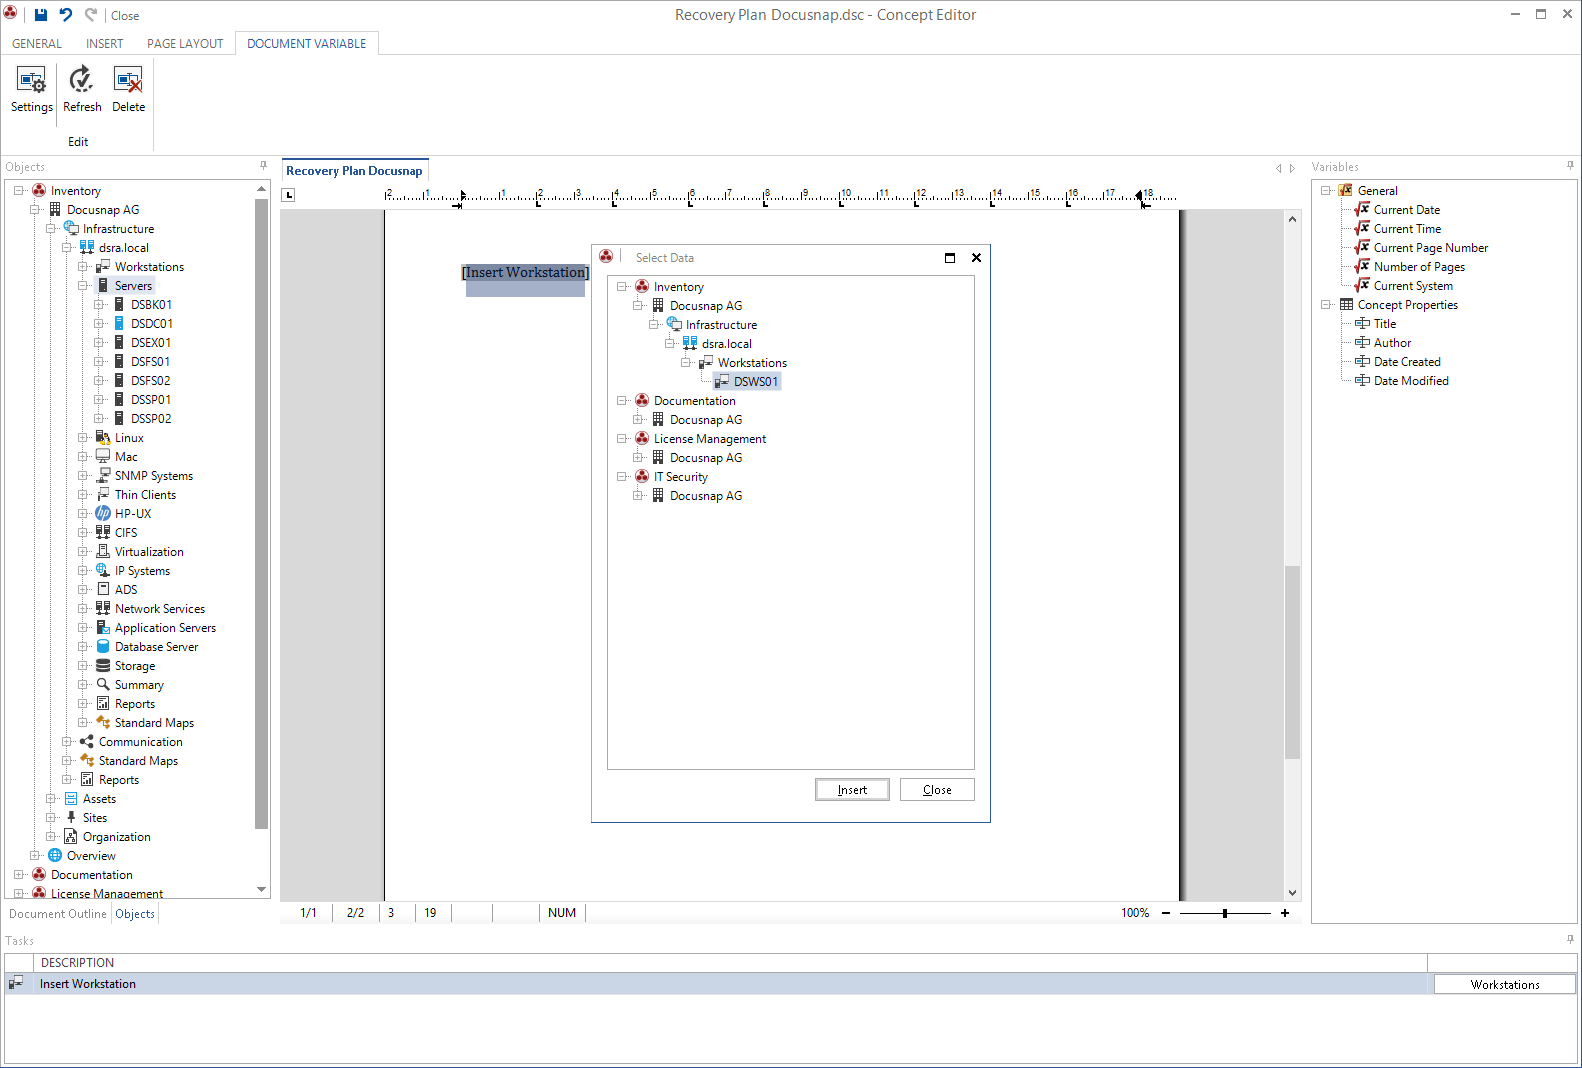Click the Save icon in the title bar
Screen dimensions: 1582x1068
41,15
